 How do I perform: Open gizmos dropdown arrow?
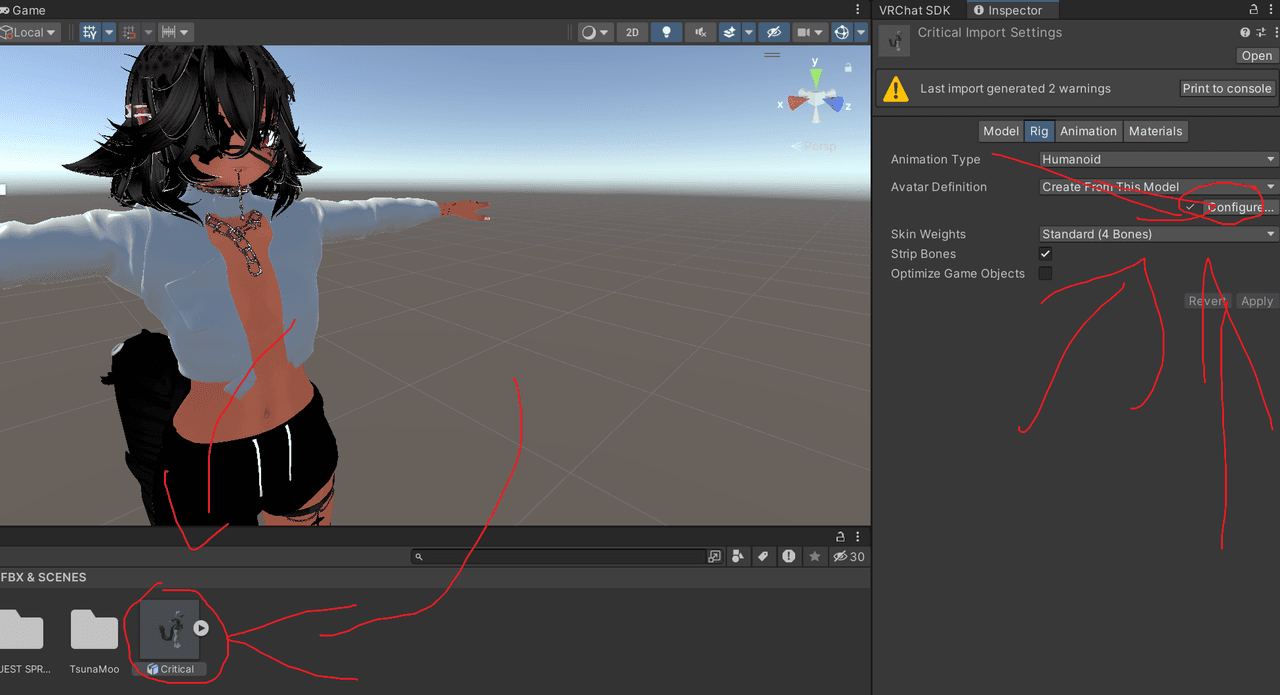click(x=861, y=32)
